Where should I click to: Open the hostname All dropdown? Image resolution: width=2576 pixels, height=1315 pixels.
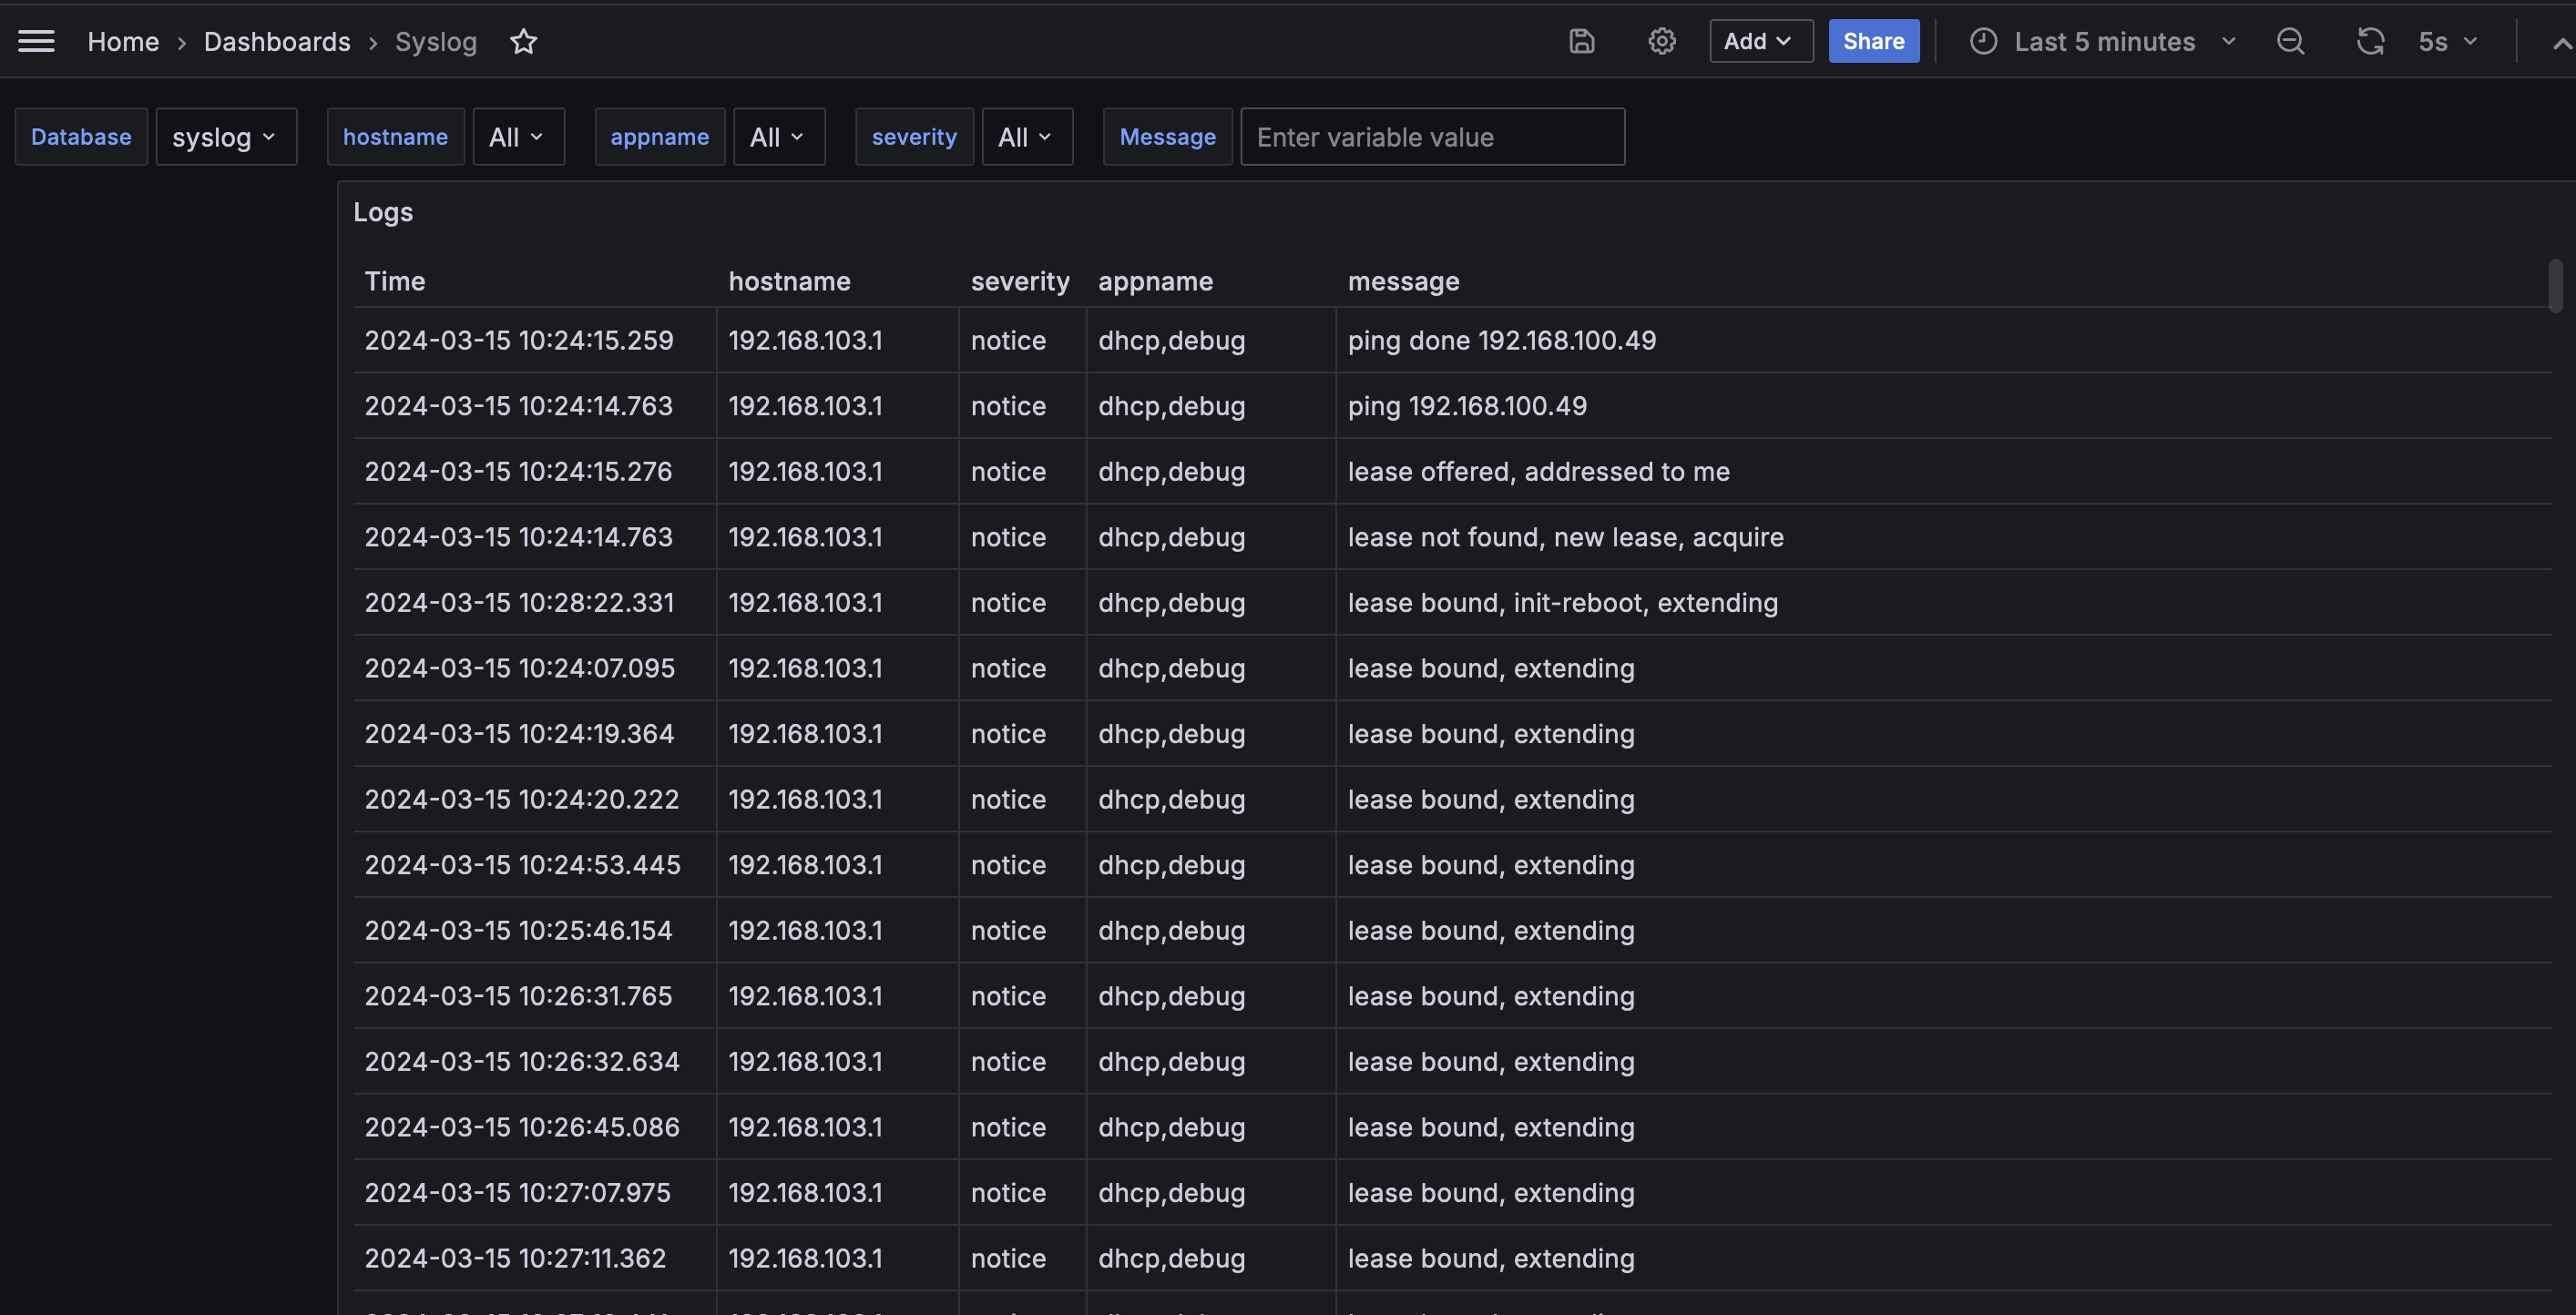coord(517,137)
